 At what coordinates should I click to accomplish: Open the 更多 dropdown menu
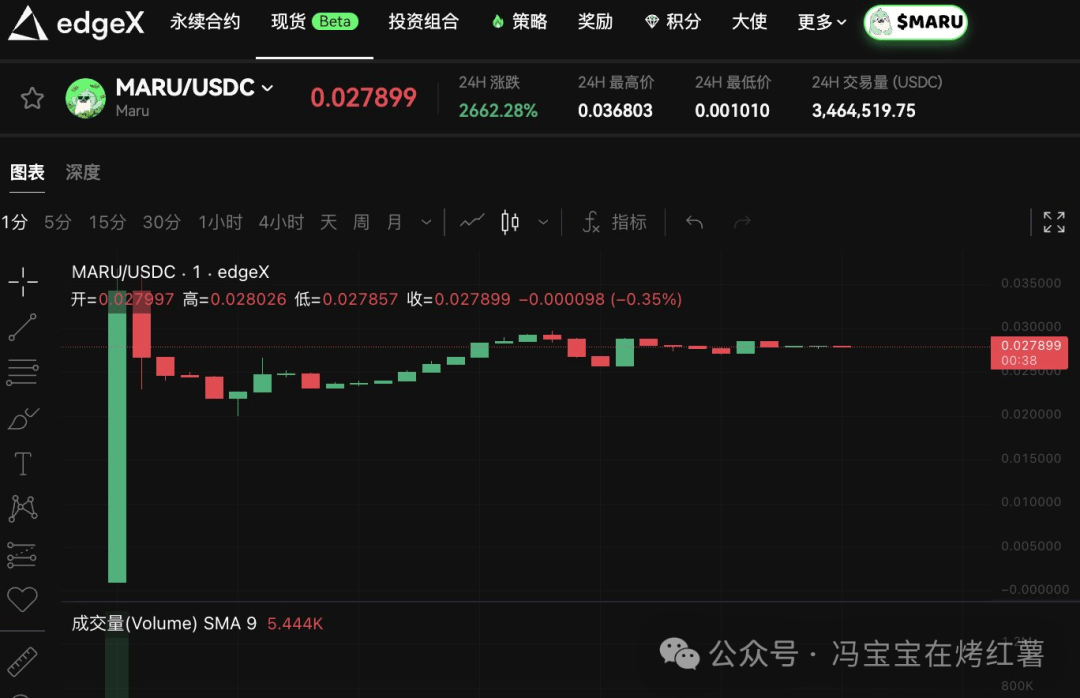click(x=821, y=22)
